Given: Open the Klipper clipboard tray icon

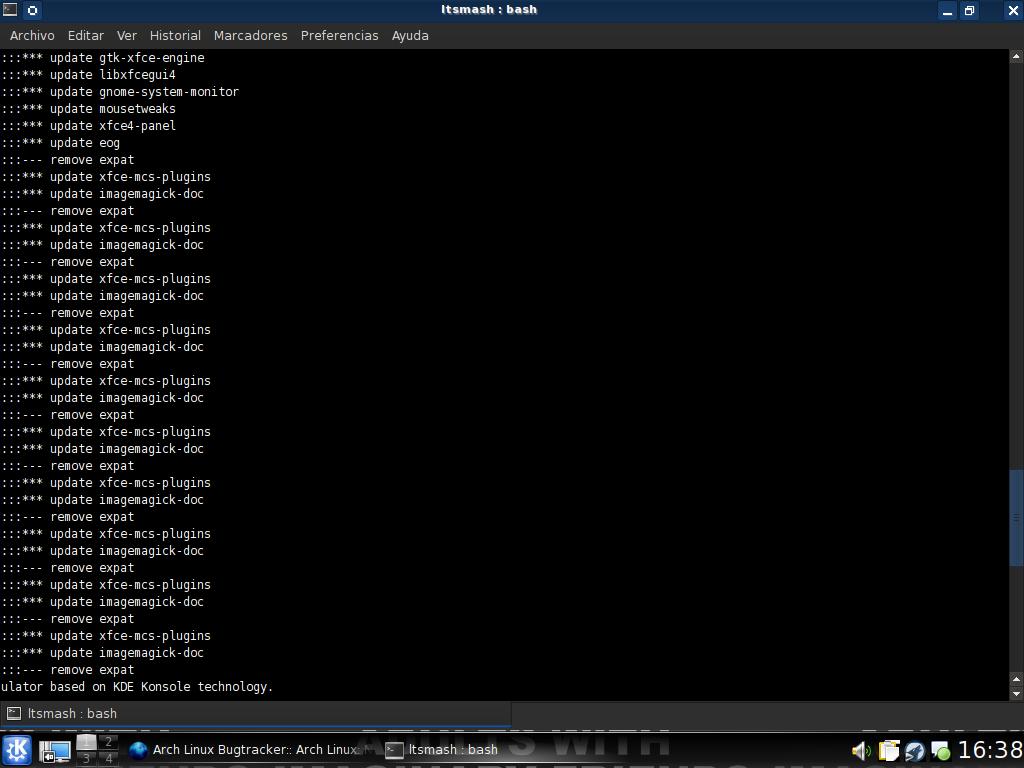Looking at the screenshot, I should tap(888, 750).
